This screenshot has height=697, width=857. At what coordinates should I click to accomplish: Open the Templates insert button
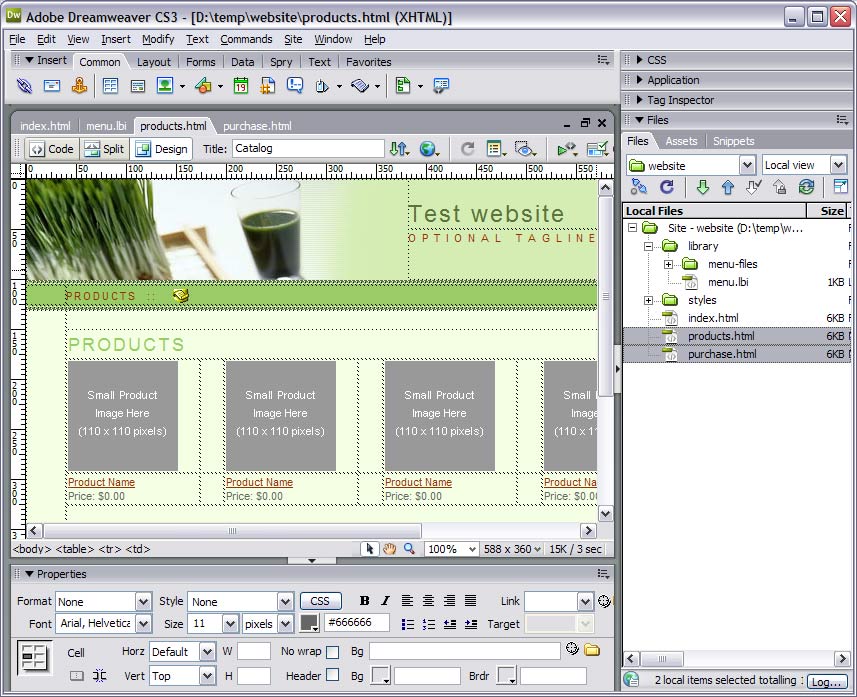tap(403, 86)
